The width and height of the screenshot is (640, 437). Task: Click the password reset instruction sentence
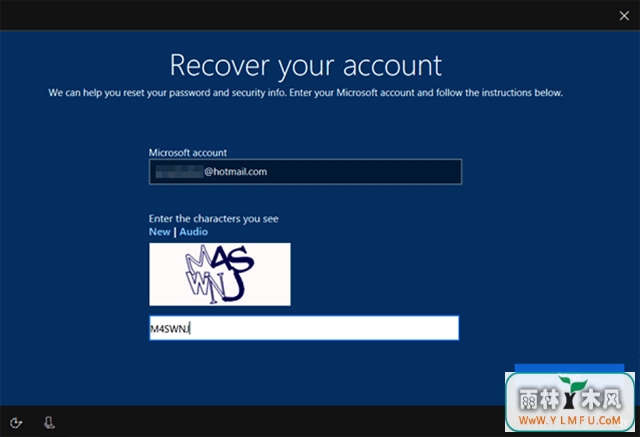305,93
